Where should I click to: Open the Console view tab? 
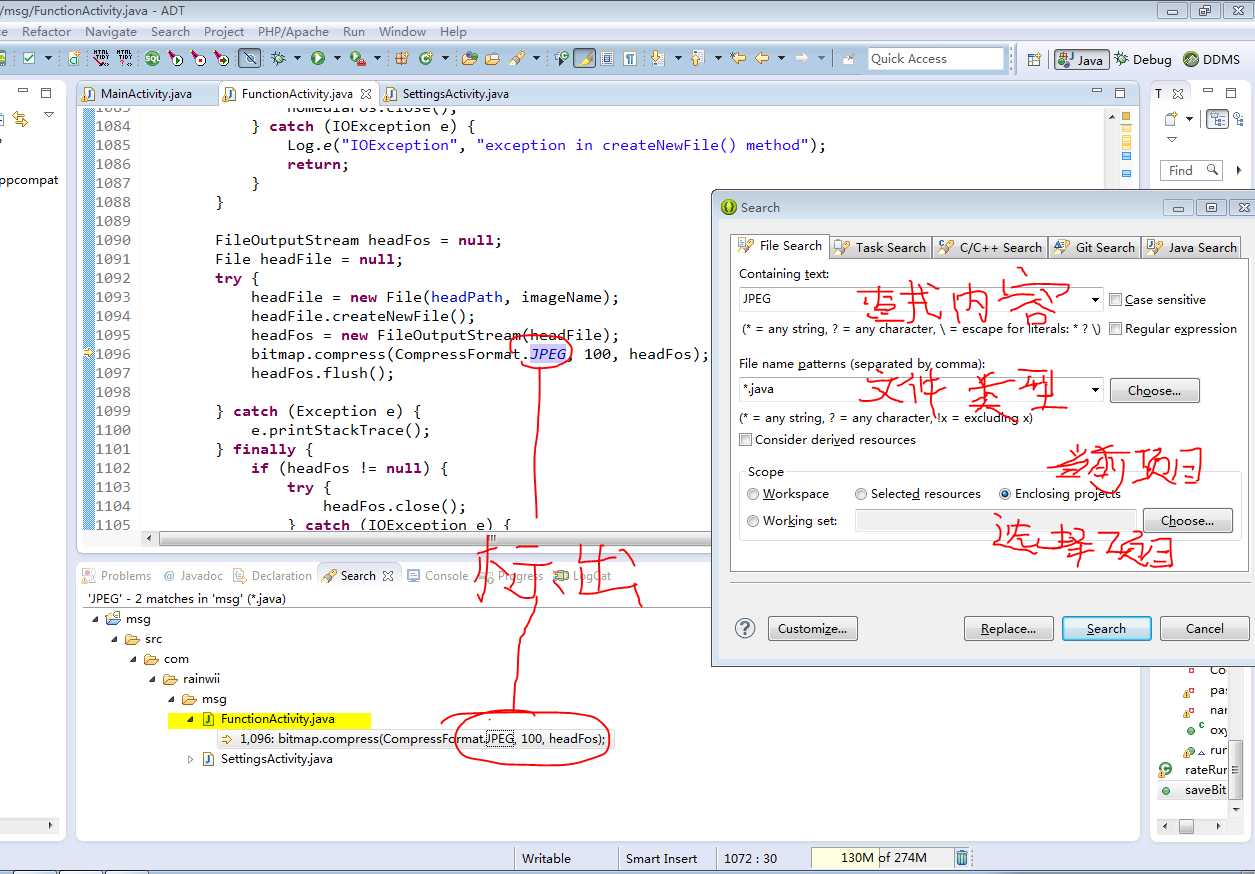437,575
